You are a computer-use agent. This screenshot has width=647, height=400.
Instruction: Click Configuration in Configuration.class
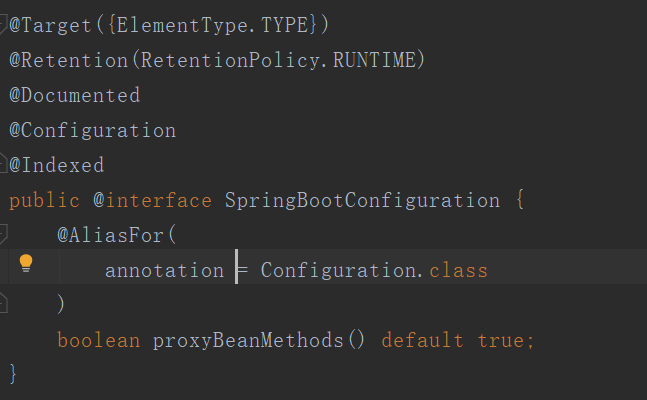coord(338,271)
